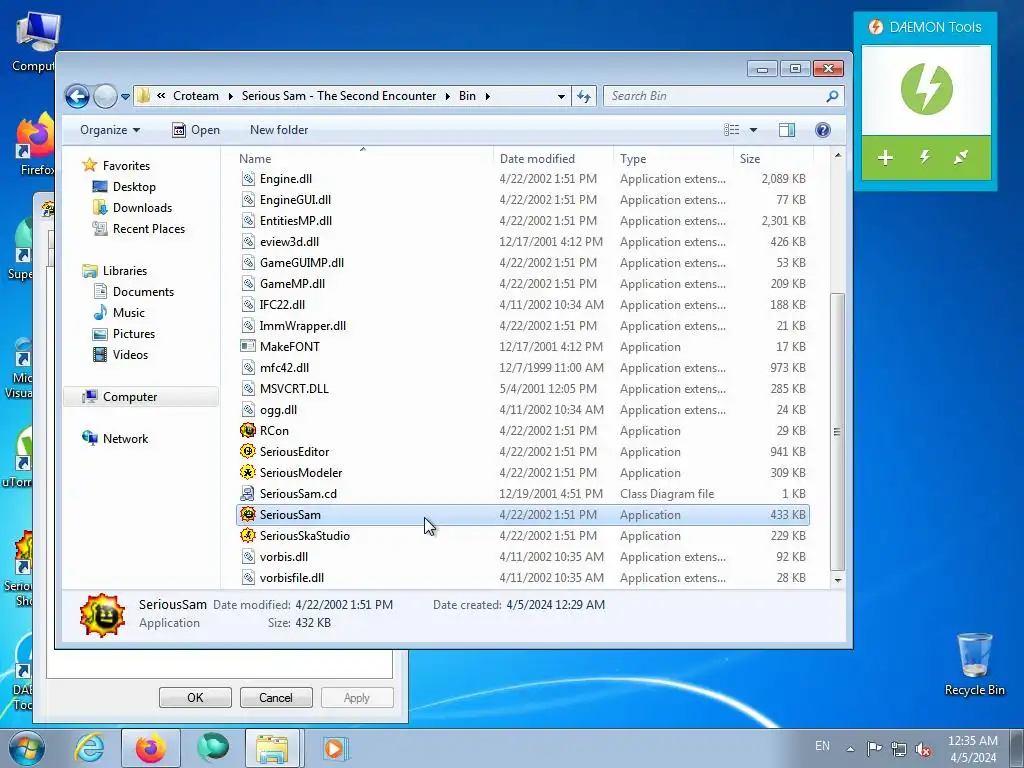Click the Engine.dll file icon
1024x768 pixels.
[248, 178]
